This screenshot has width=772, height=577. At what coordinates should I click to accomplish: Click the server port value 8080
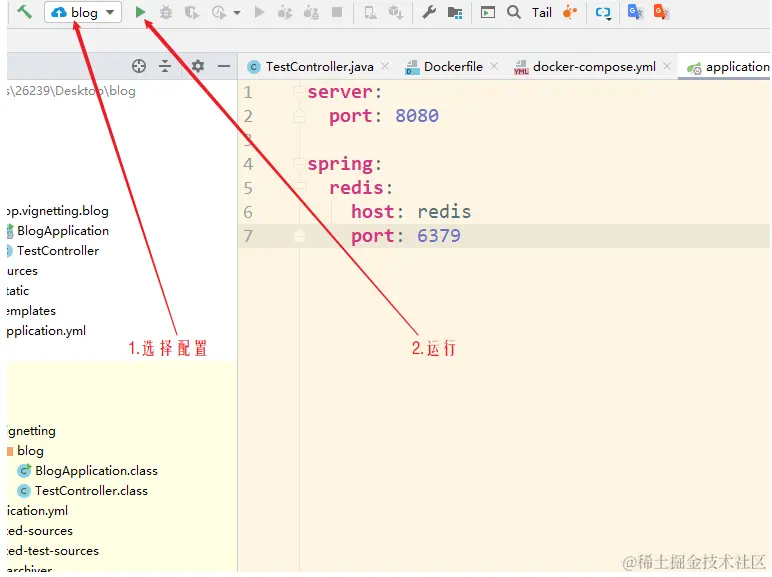point(417,116)
